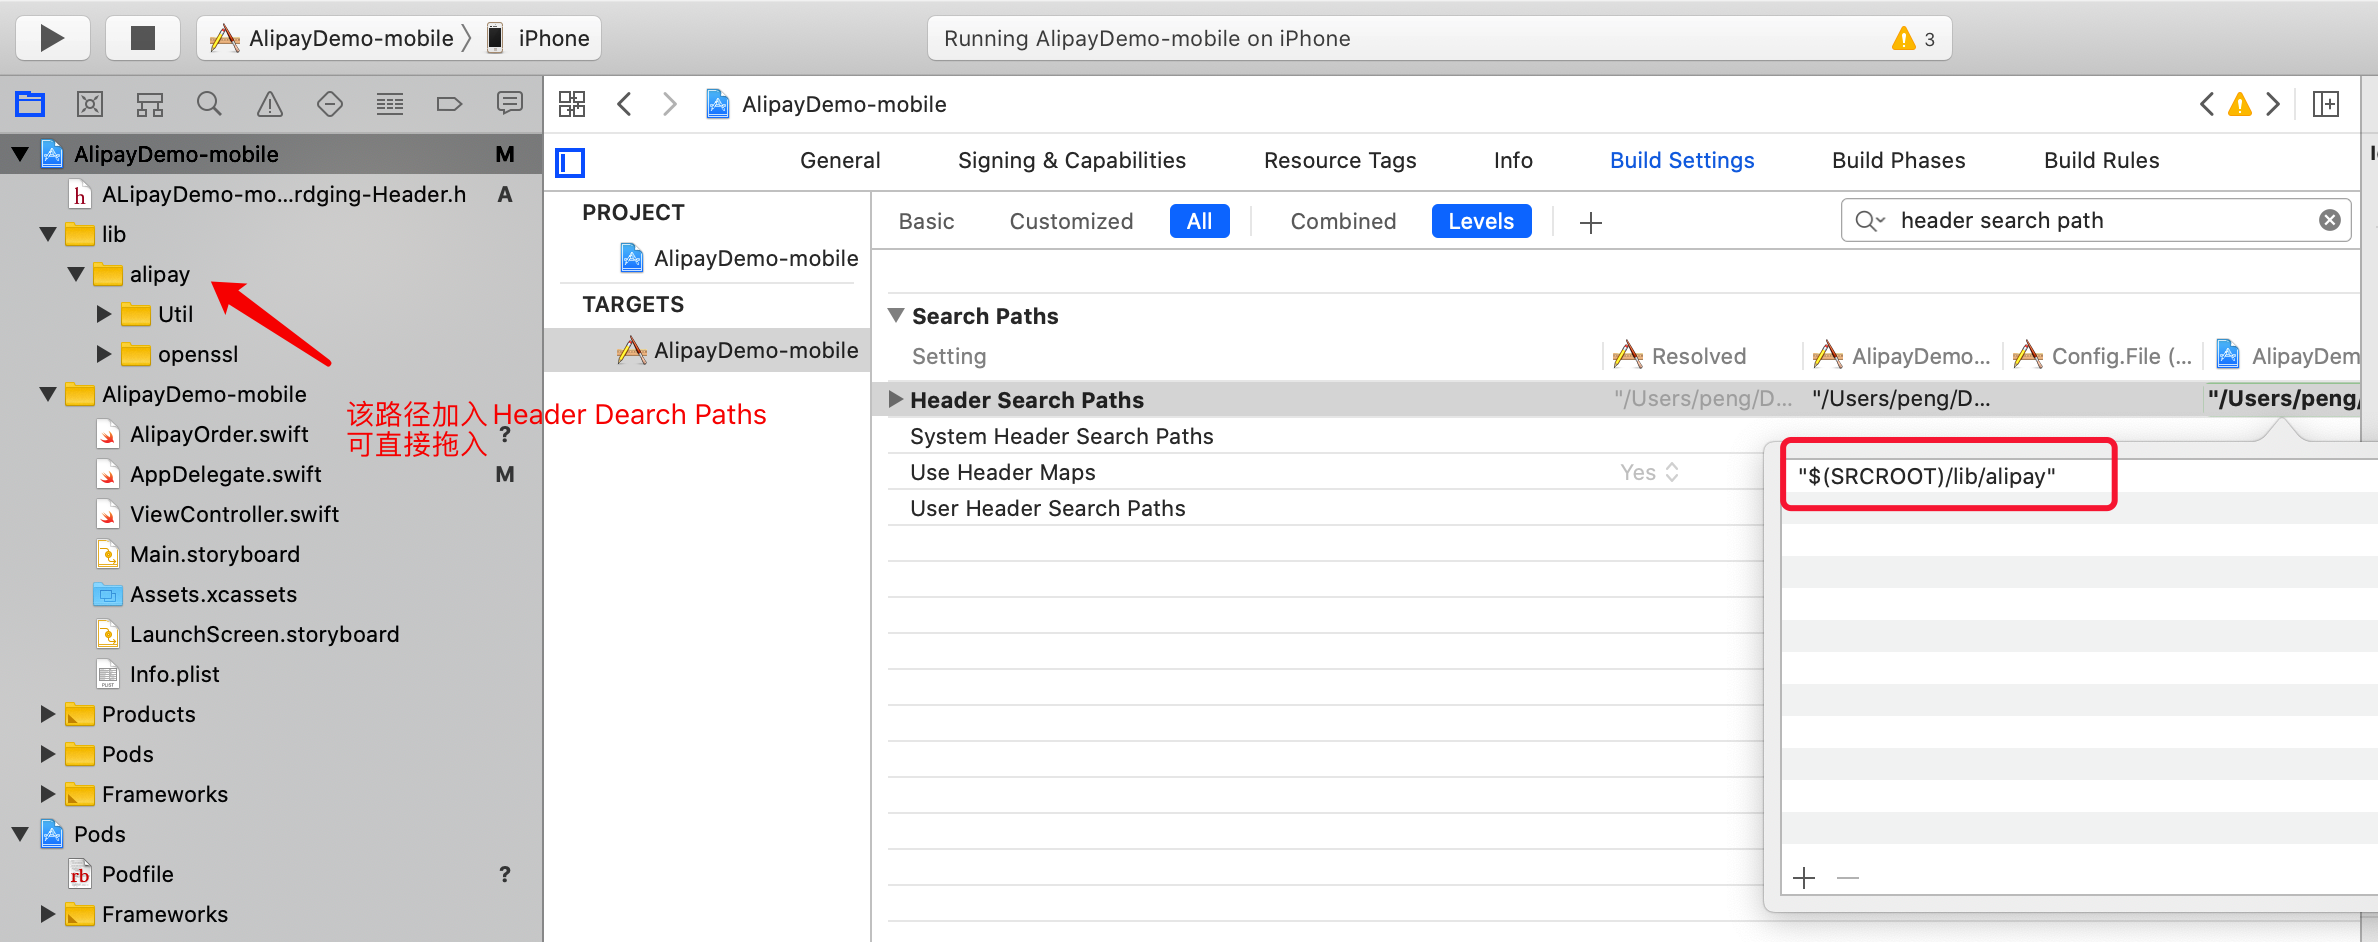2378x942 pixels.
Task: Choose the iPhone run destination
Action: tap(538, 38)
